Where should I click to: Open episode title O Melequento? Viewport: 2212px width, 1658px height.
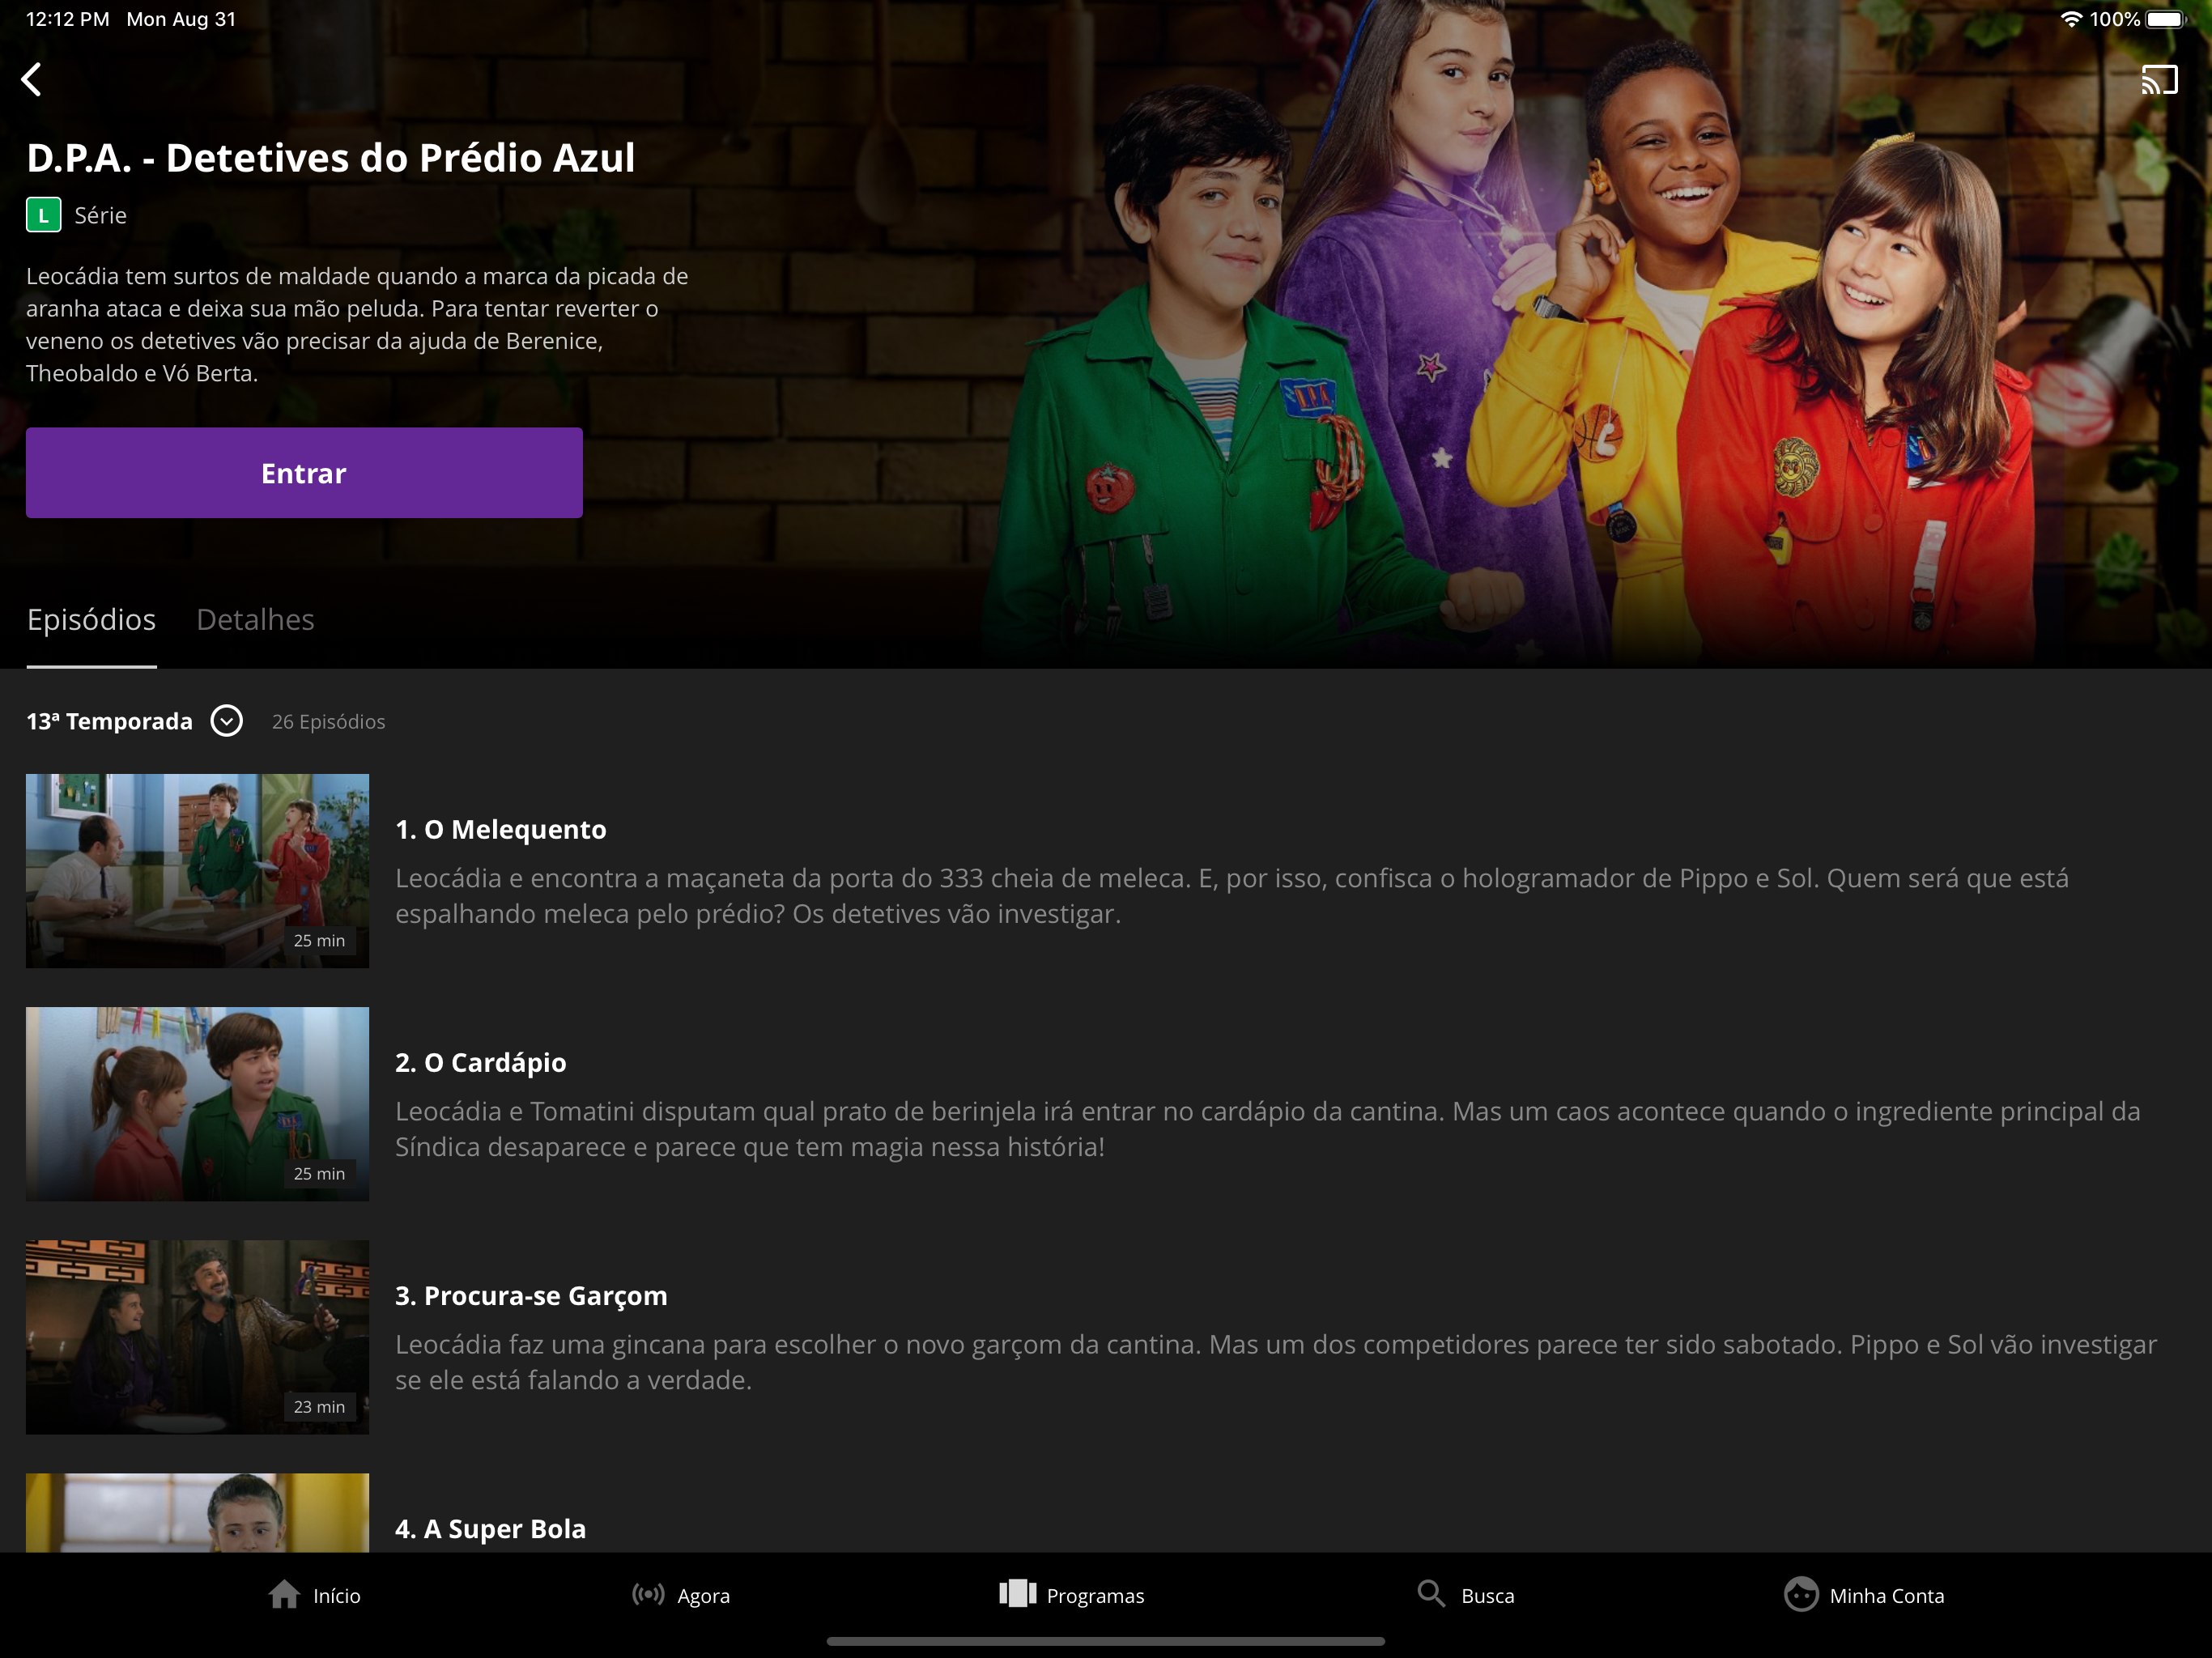tap(500, 829)
